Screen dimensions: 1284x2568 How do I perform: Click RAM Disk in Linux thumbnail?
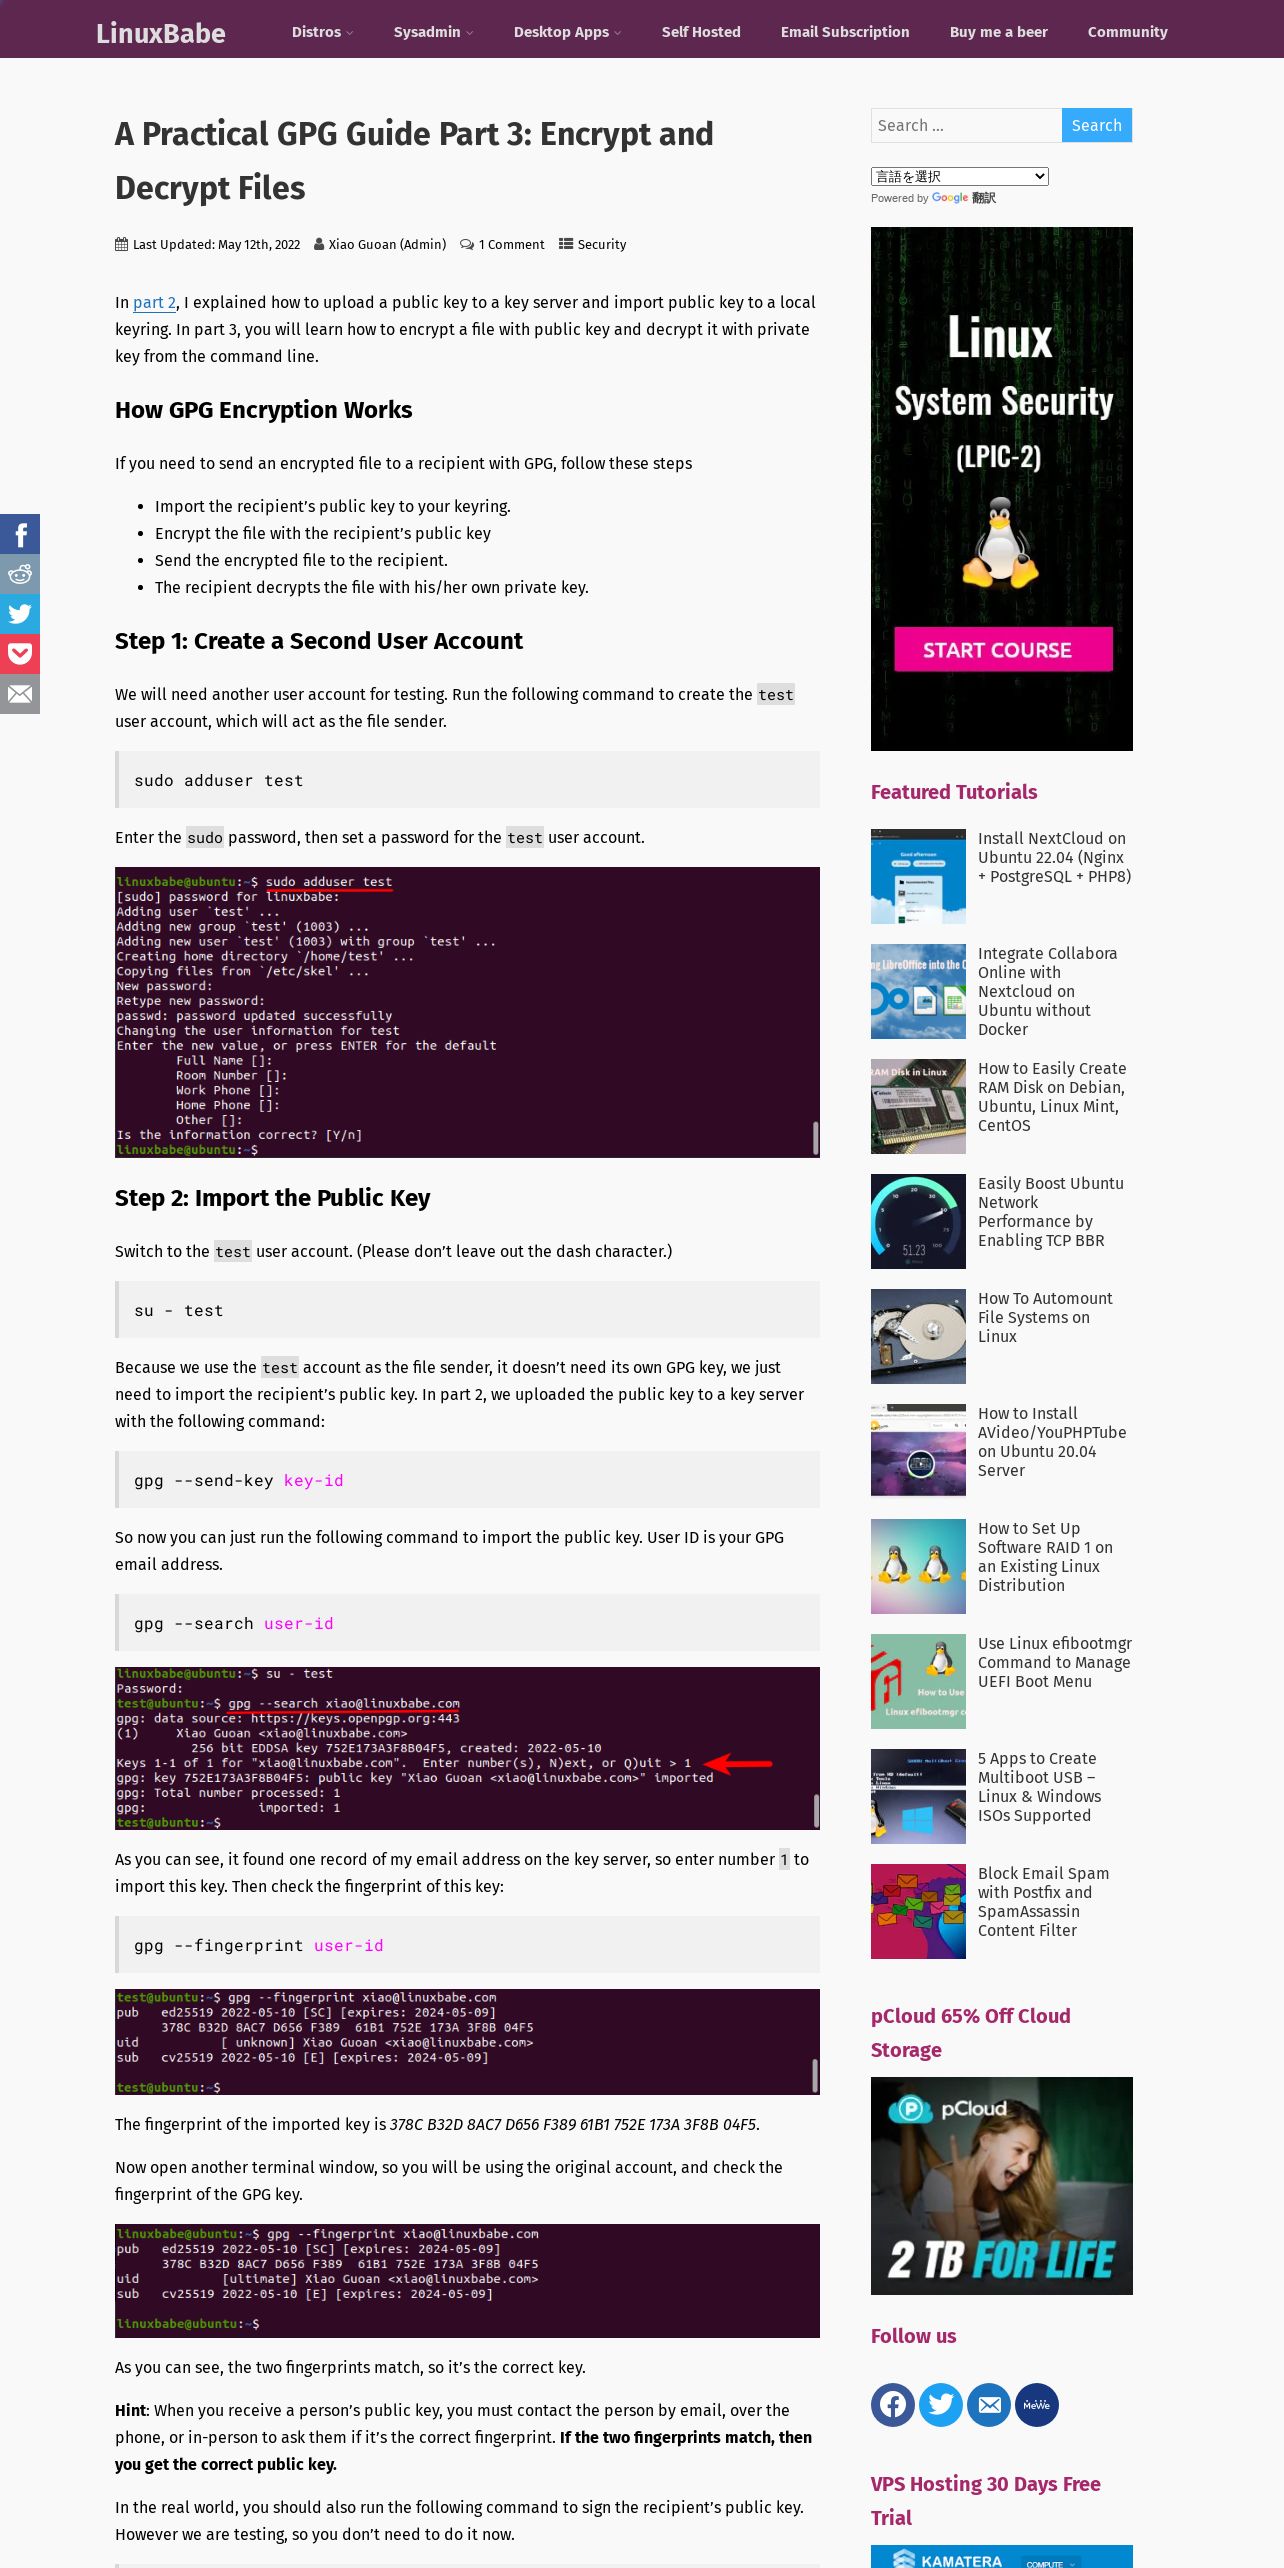click(918, 1106)
